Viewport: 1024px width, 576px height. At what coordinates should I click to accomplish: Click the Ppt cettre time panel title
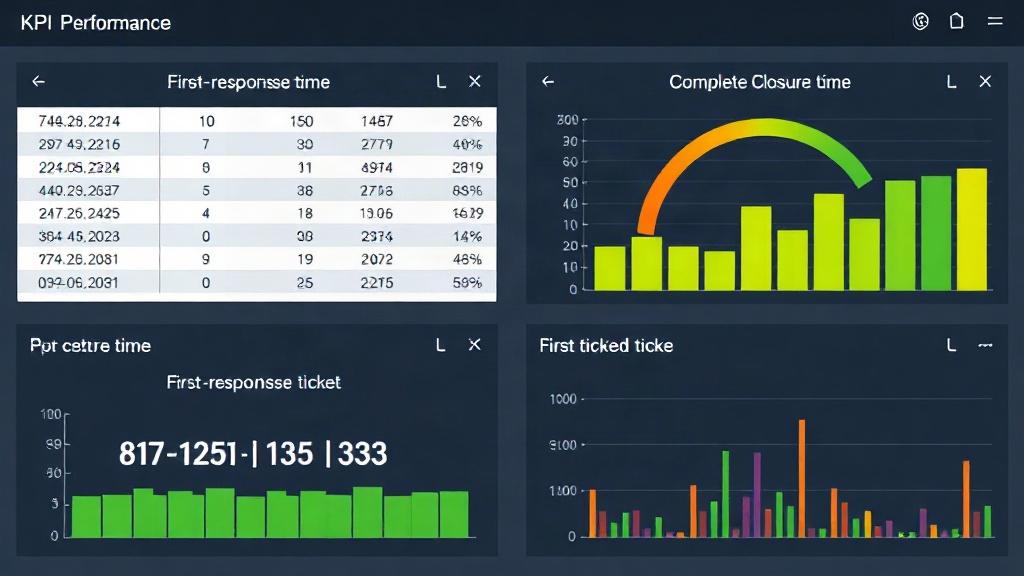click(x=90, y=345)
